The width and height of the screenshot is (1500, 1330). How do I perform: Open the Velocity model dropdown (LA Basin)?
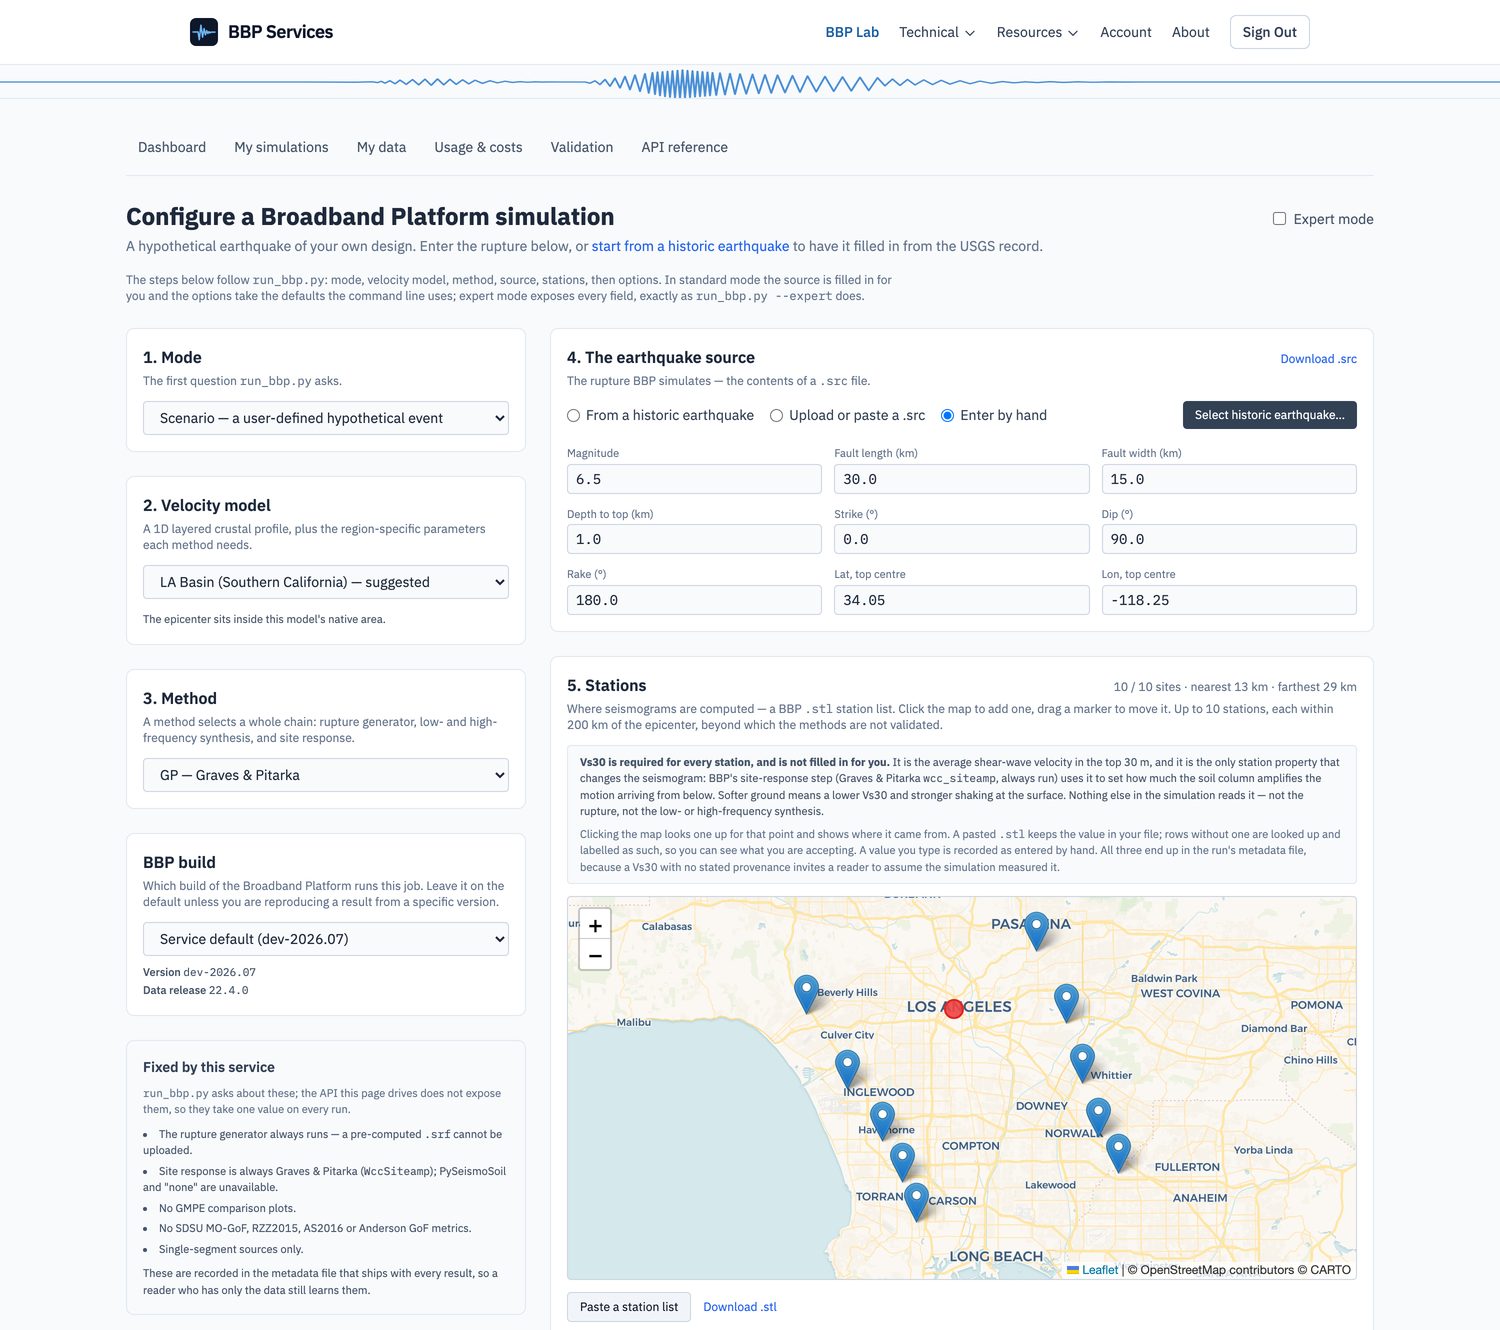(326, 582)
